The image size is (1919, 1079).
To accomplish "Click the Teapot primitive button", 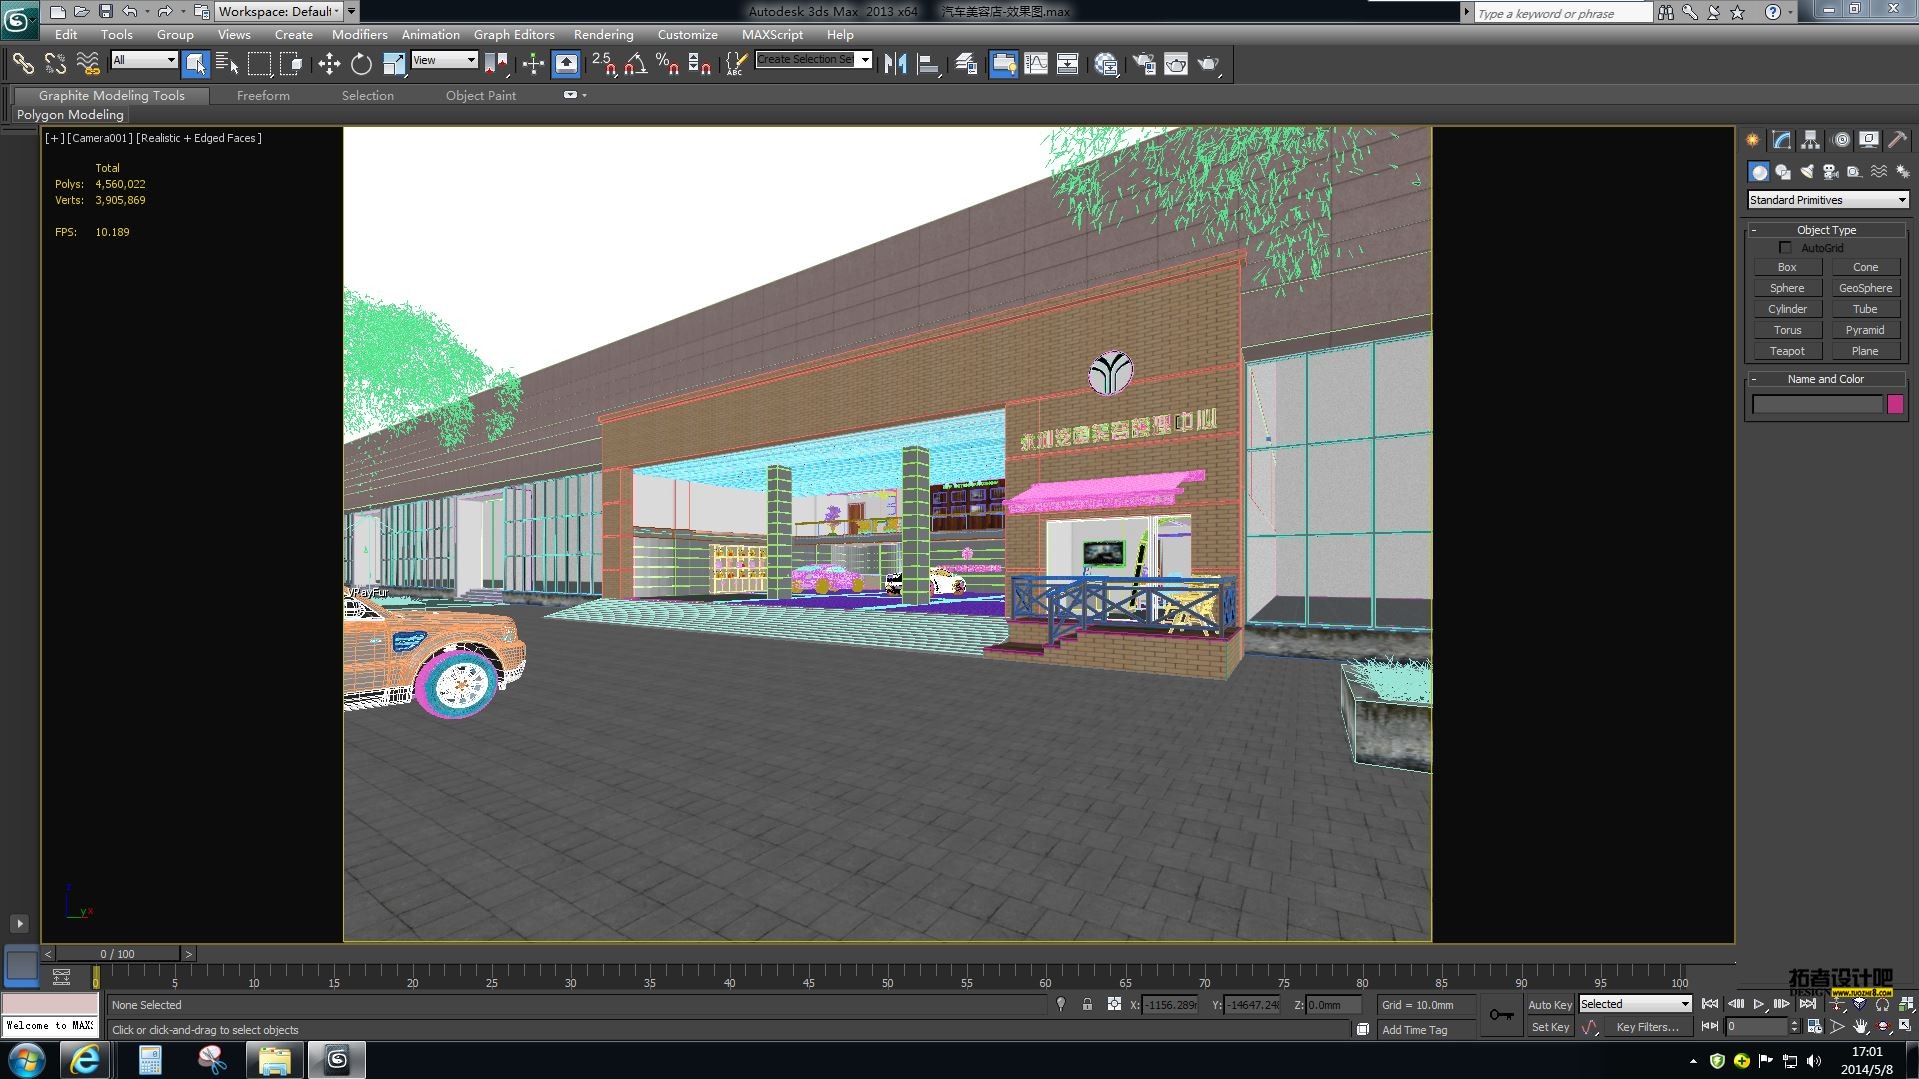I will (1787, 351).
